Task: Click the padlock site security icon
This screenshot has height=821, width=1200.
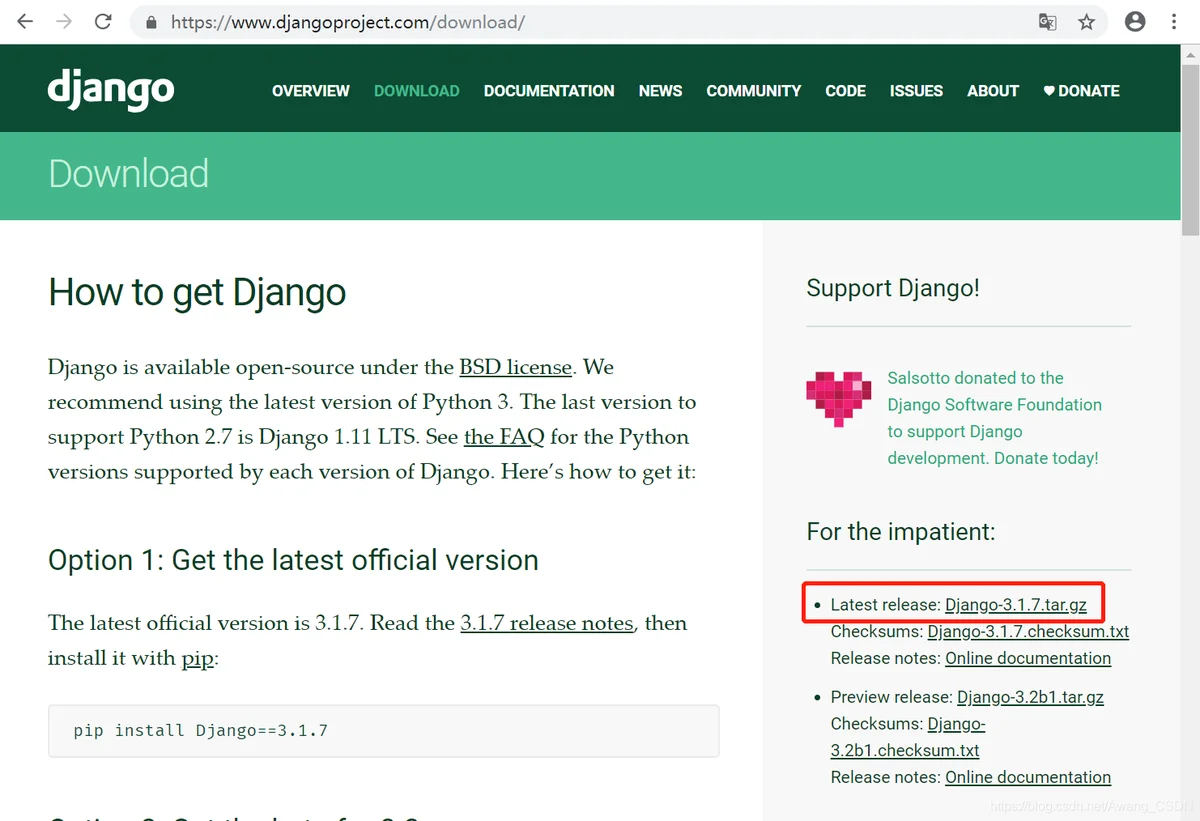Action: [151, 22]
